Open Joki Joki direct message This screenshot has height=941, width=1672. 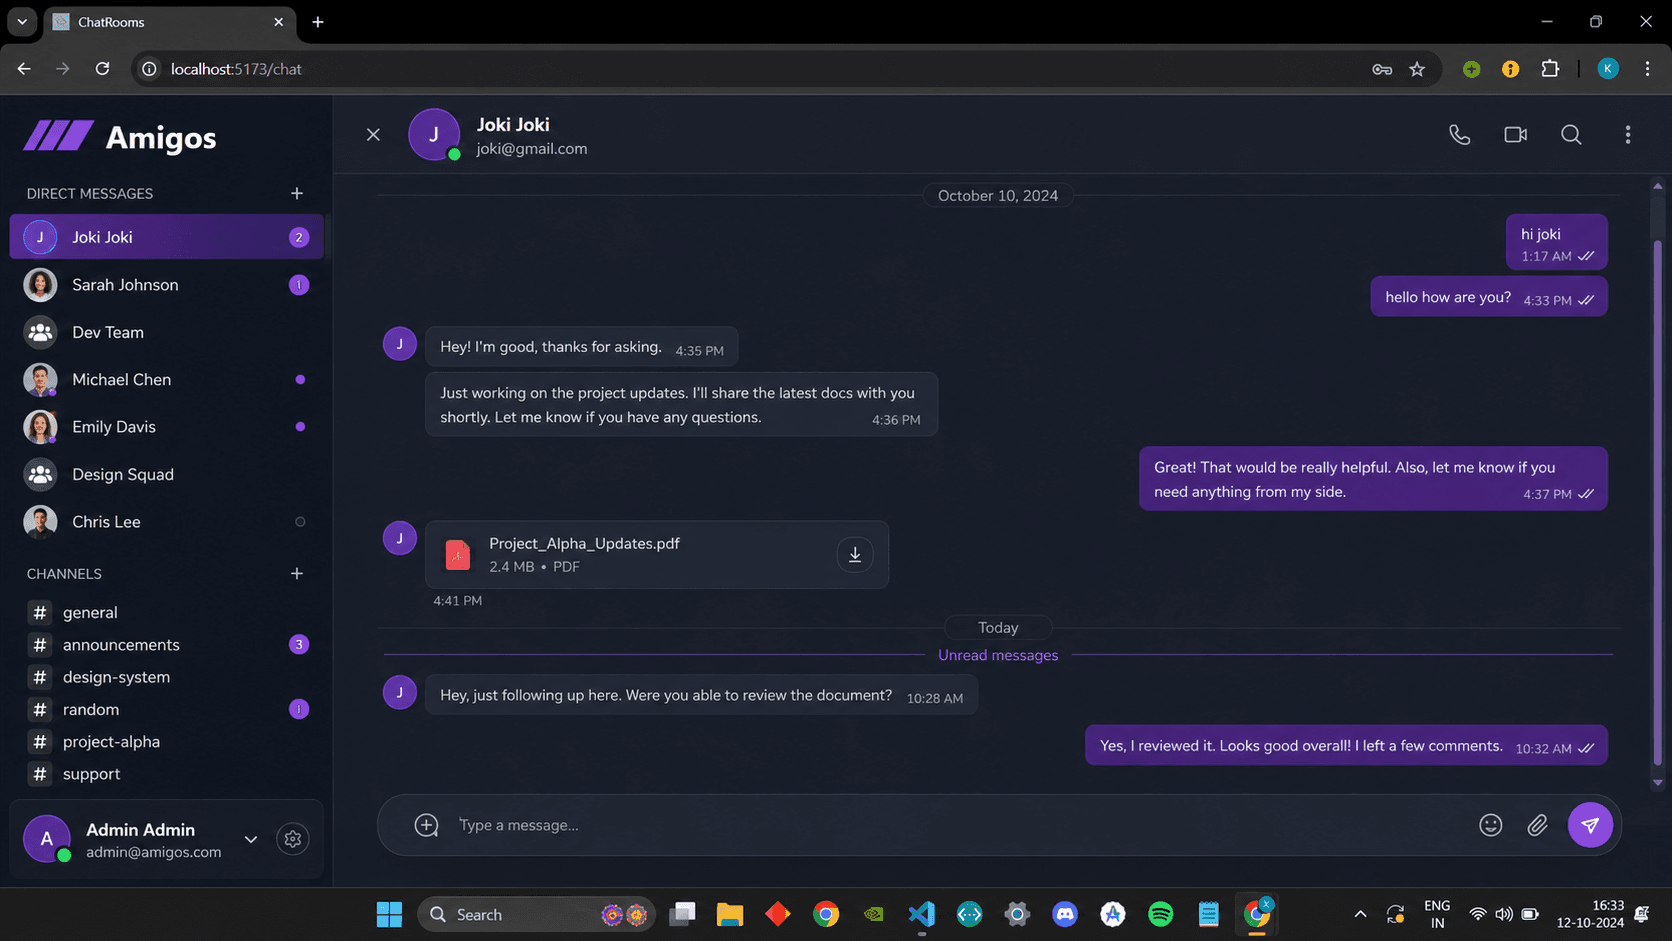[x=166, y=237]
